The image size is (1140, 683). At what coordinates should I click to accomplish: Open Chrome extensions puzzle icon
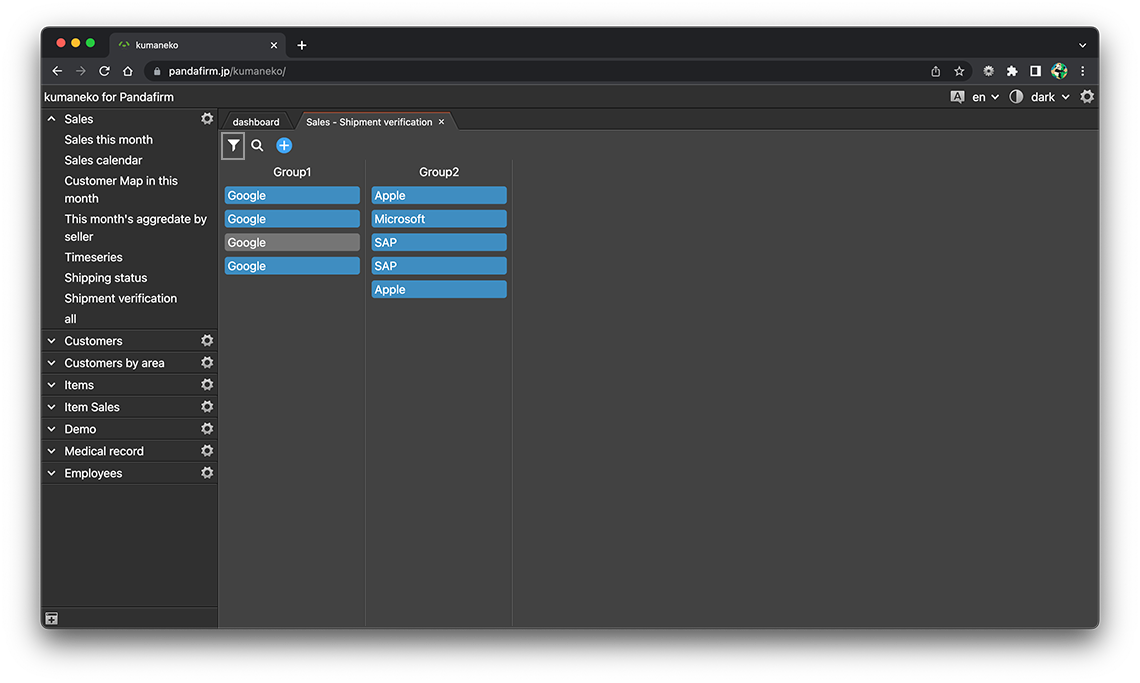[1012, 71]
